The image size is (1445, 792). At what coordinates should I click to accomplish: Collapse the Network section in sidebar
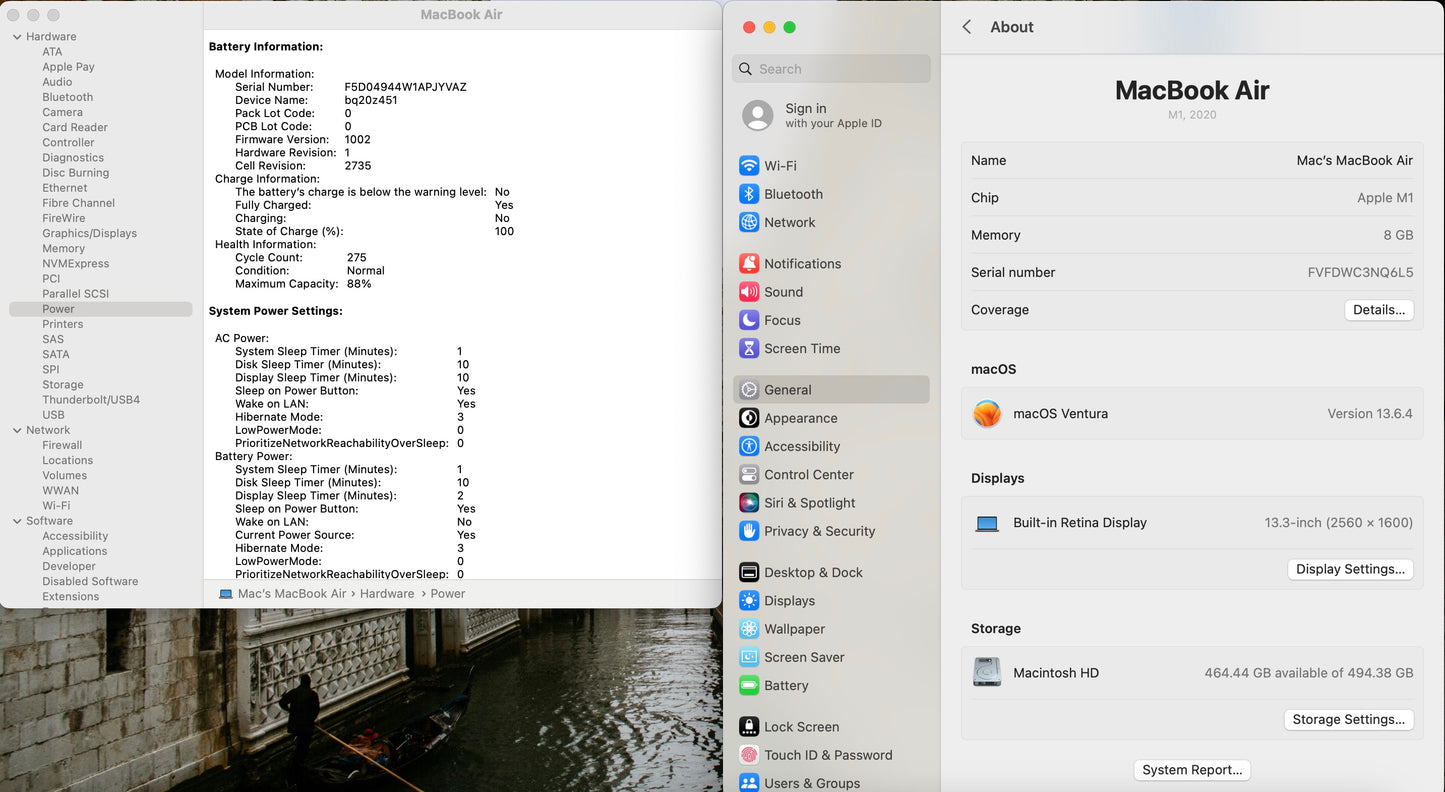17,431
